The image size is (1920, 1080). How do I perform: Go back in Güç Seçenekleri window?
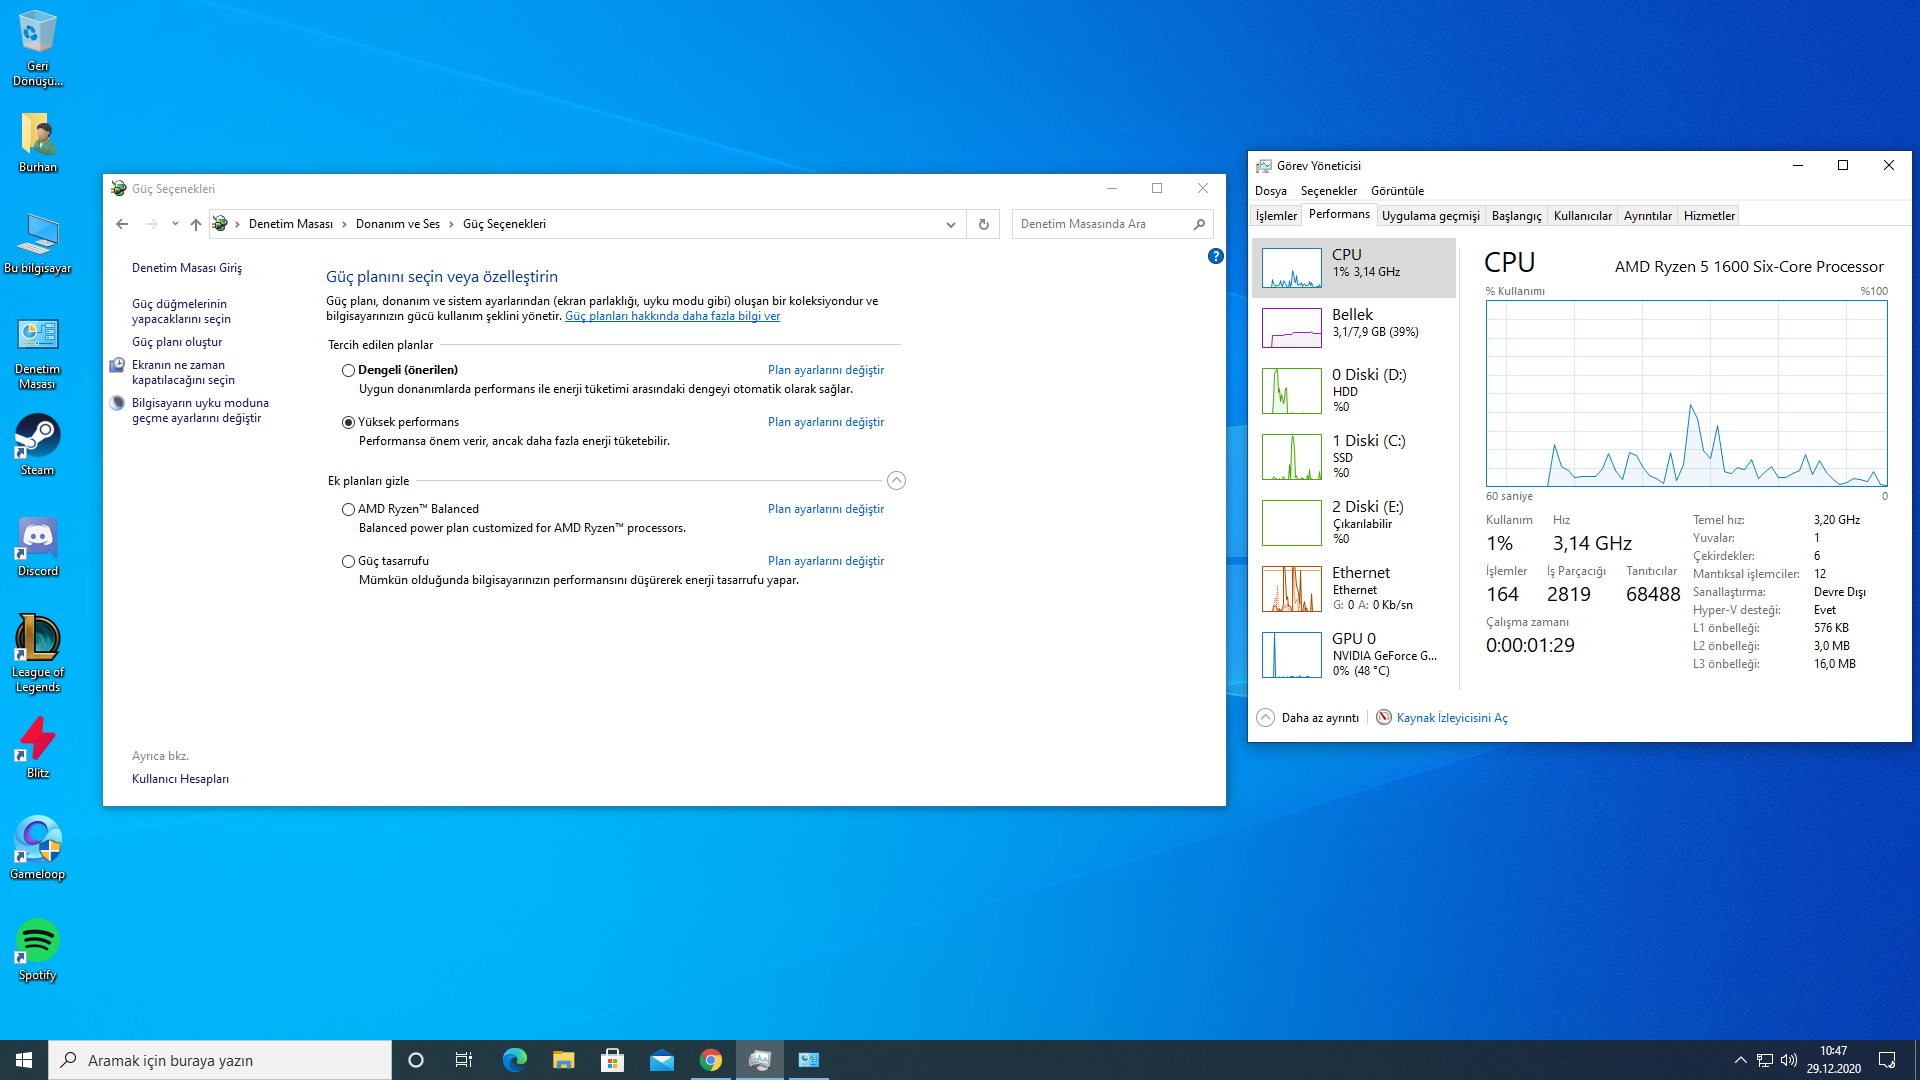[x=122, y=224]
